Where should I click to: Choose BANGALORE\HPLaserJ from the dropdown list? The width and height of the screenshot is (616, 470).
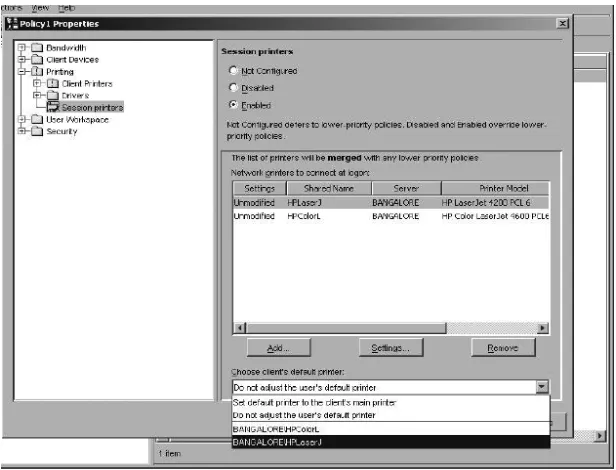pos(391,442)
